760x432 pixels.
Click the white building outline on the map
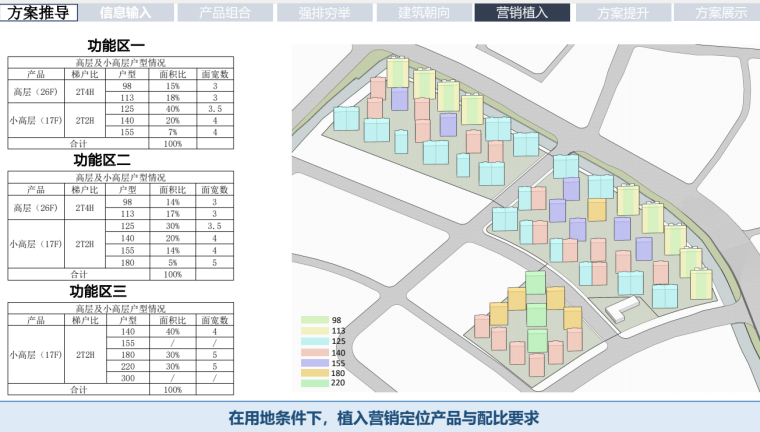point(628,307)
